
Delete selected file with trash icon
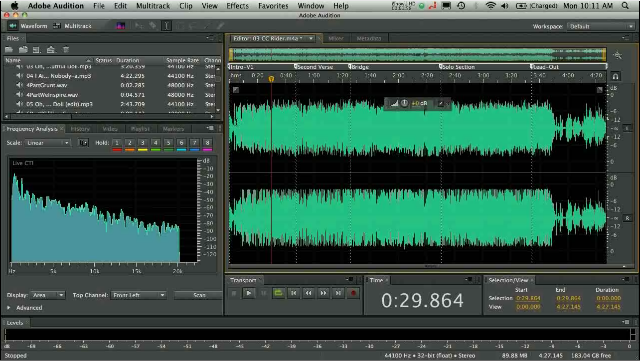click(x=66, y=50)
